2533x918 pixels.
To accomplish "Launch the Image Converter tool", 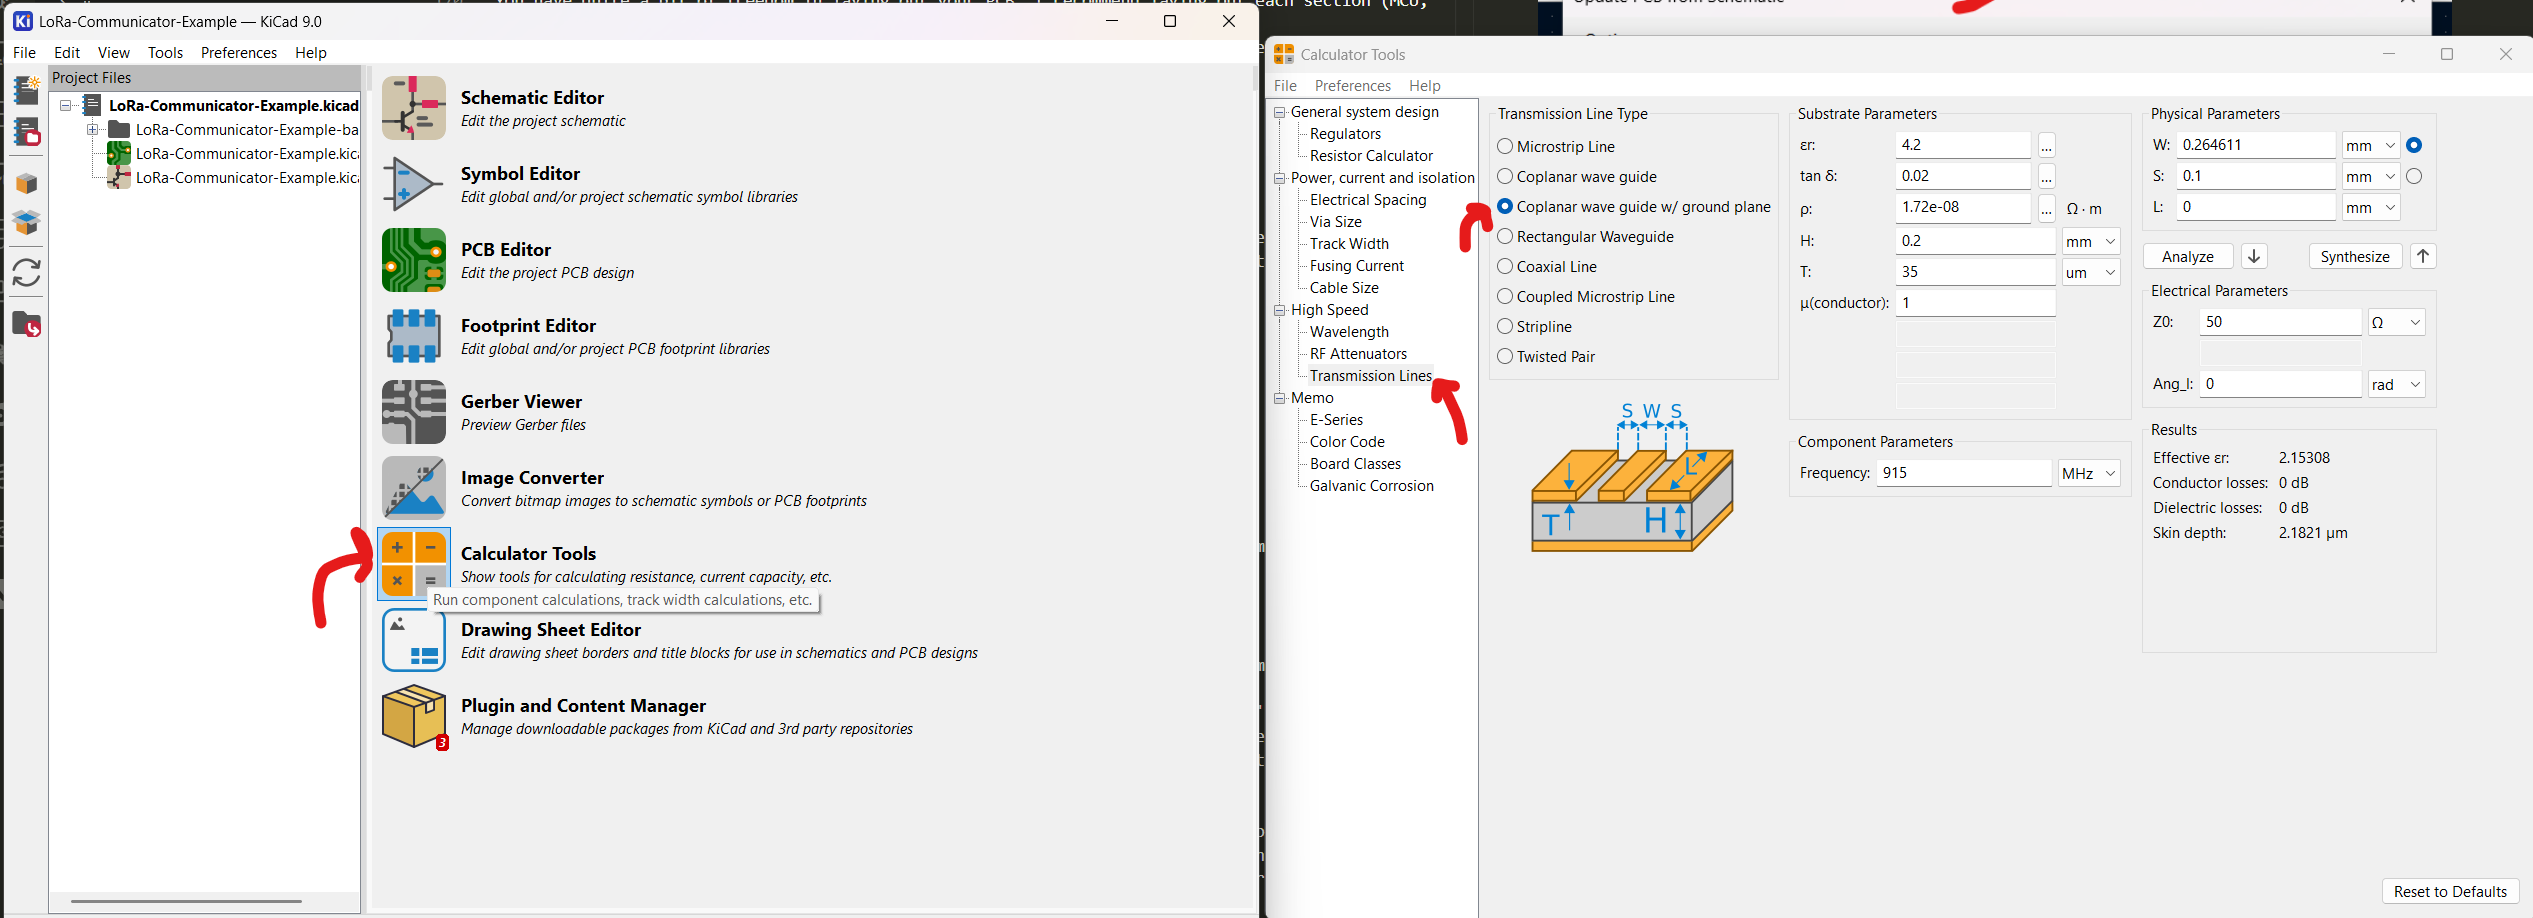I will (413, 488).
